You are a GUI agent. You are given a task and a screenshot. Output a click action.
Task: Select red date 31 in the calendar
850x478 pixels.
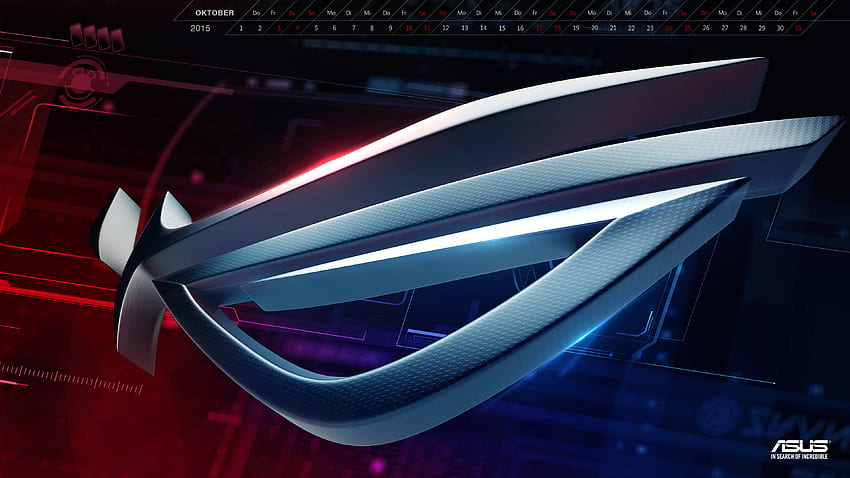click(x=799, y=28)
